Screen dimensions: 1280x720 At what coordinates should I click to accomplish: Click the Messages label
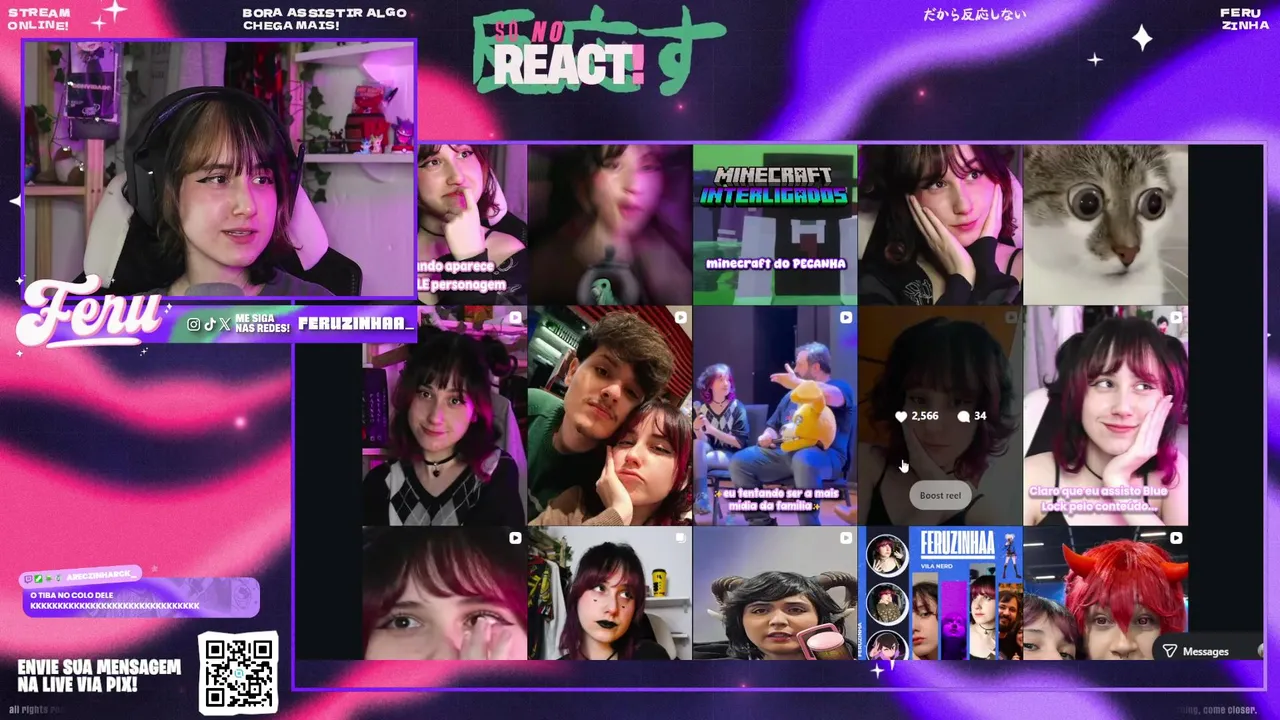pyautogui.click(x=1205, y=651)
